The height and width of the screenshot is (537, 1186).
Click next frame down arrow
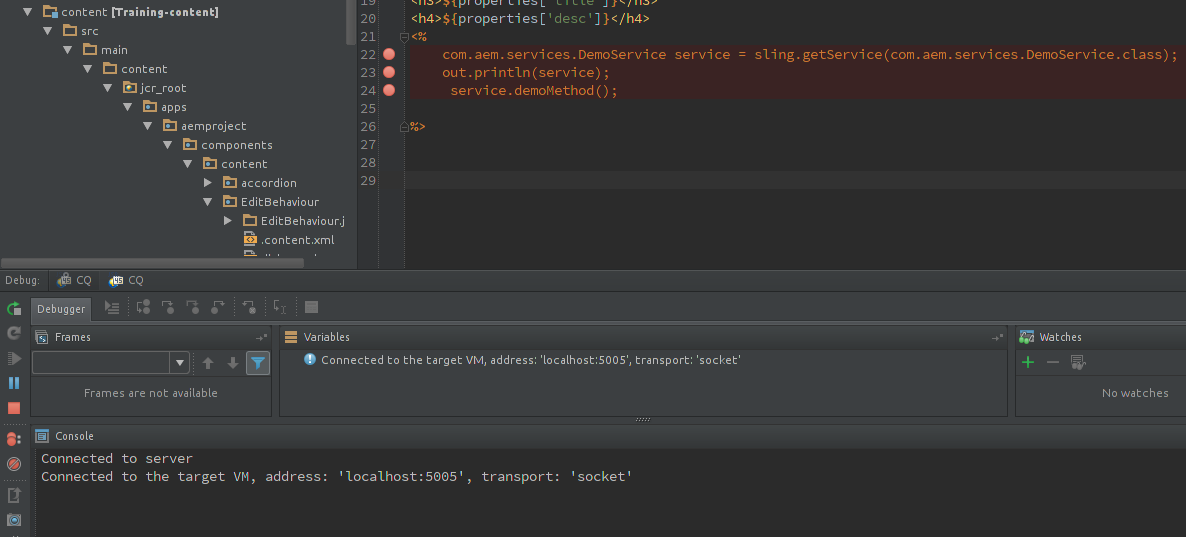pyautogui.click(x=233, y=363)
